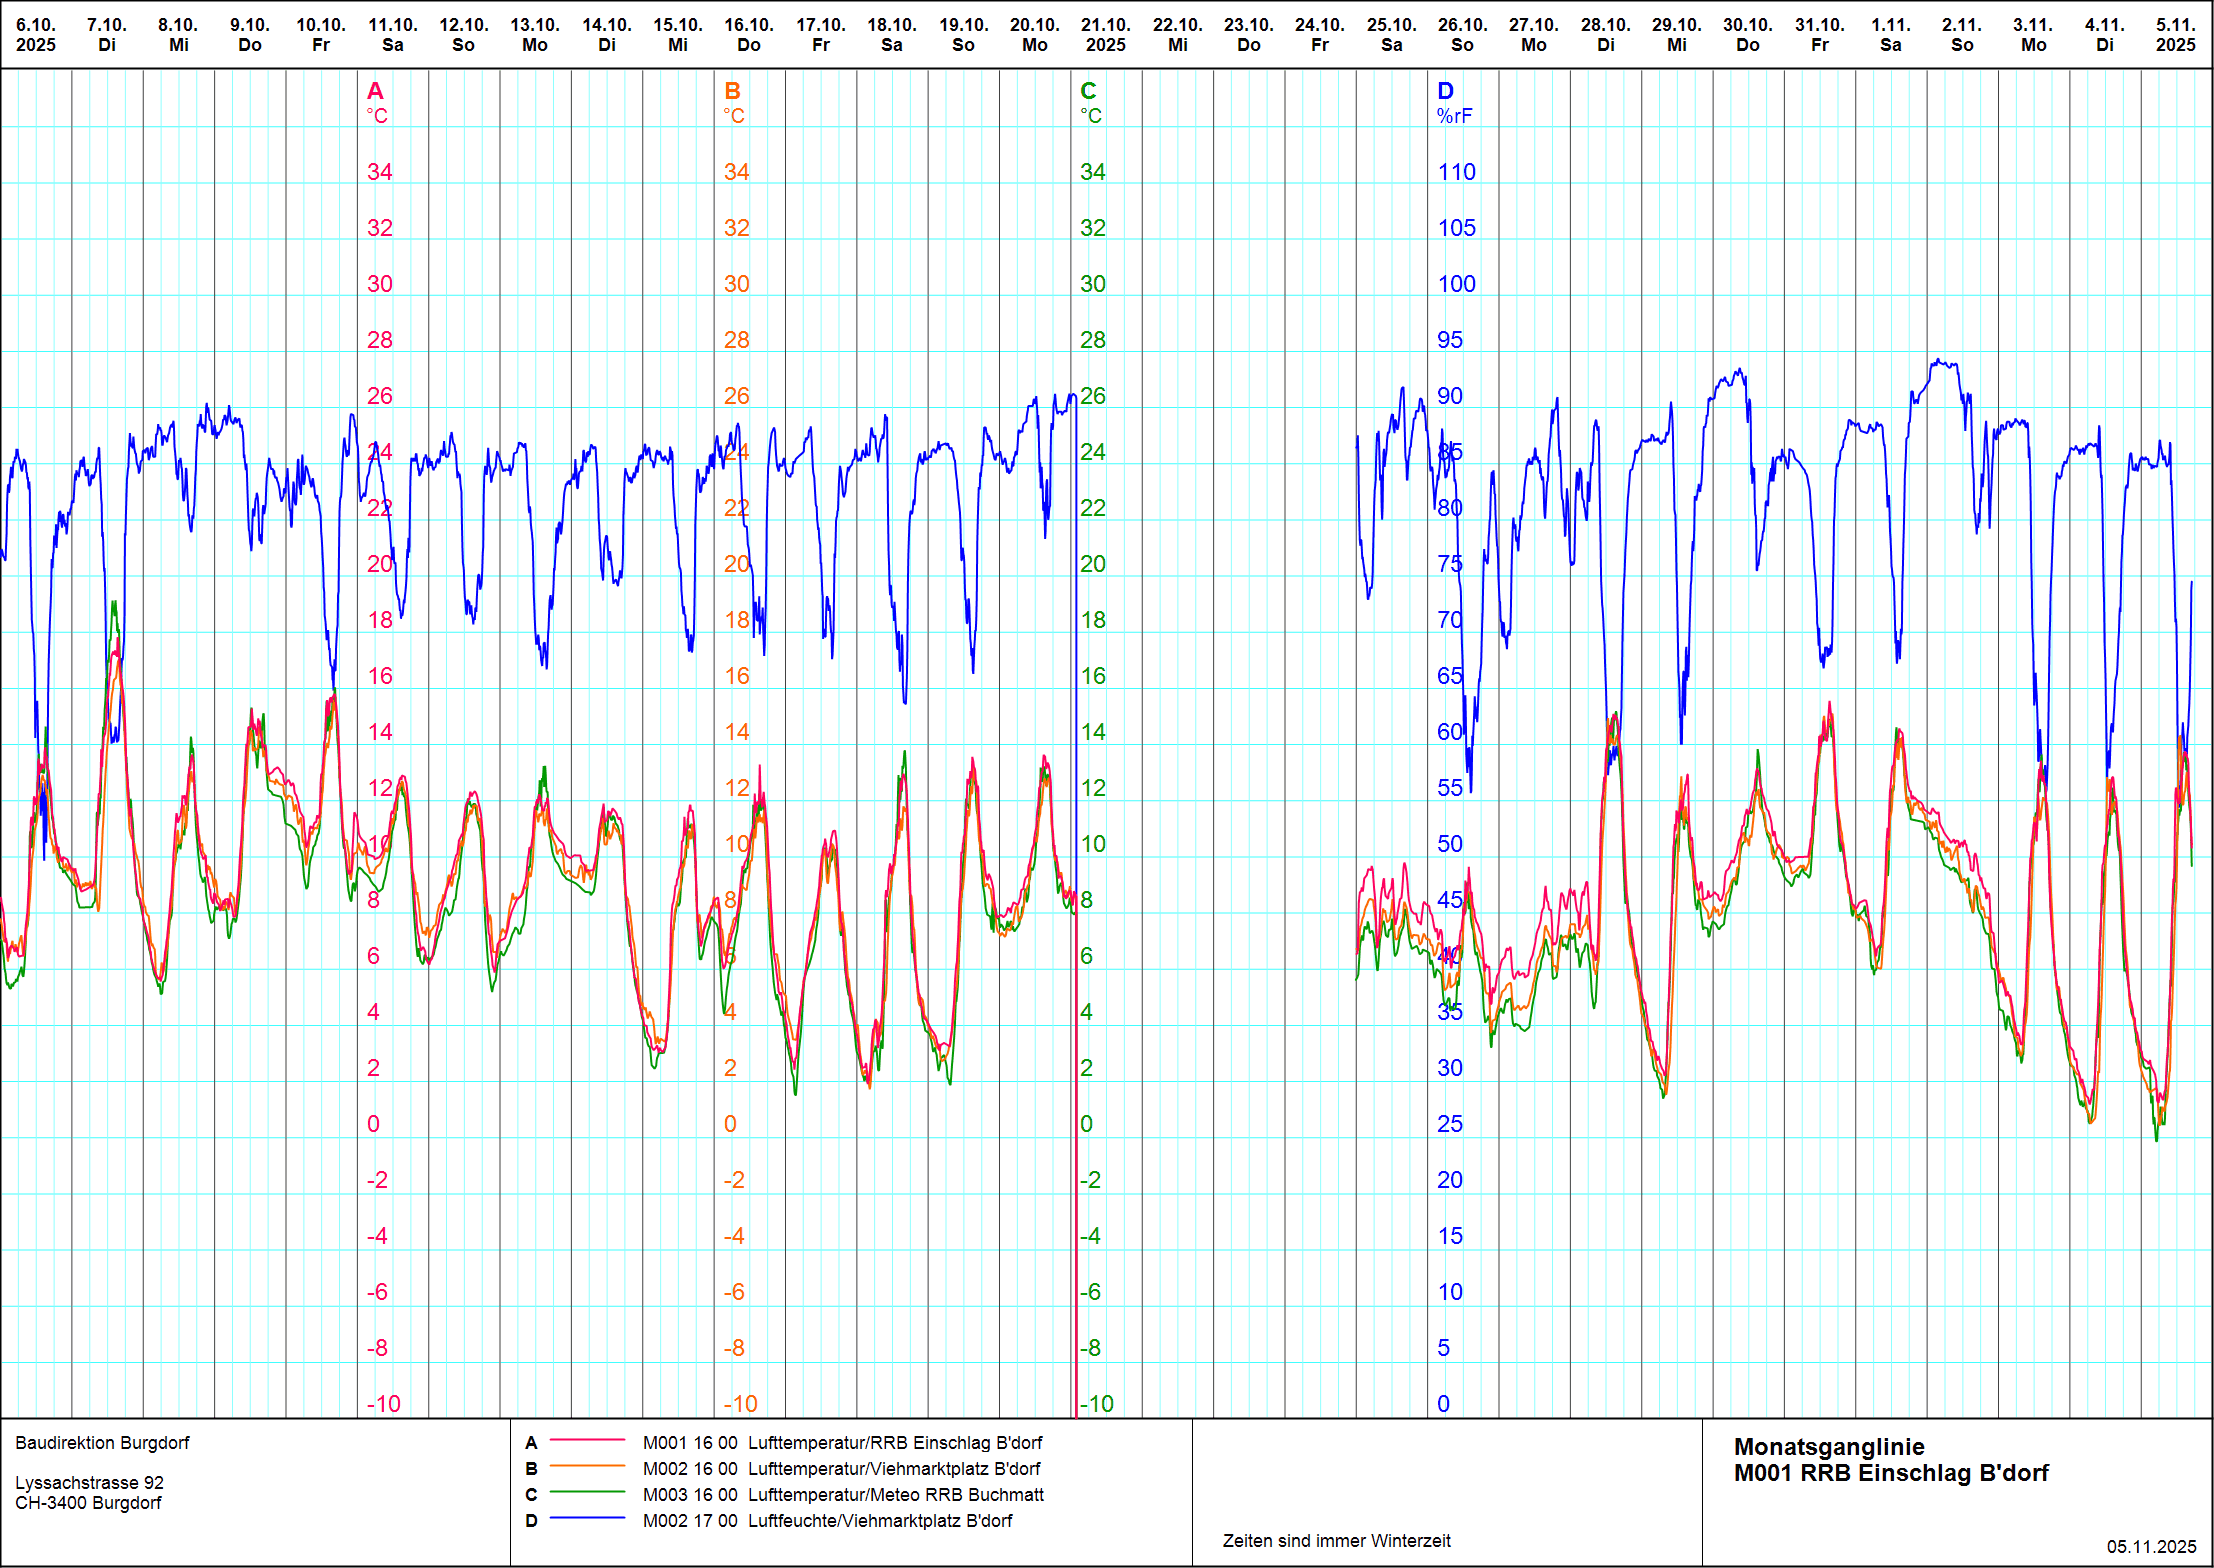Click the 21.10. 2025 date header

pos(1105,35)
